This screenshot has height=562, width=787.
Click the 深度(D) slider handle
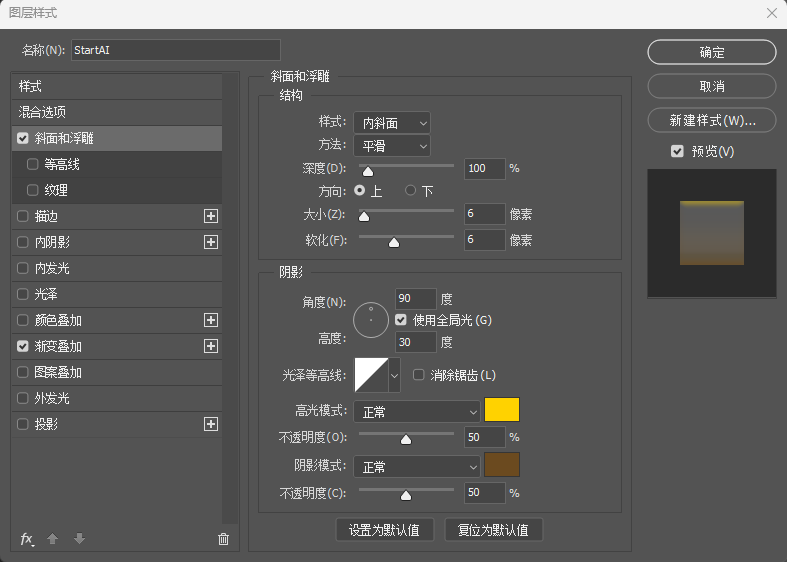368,172
